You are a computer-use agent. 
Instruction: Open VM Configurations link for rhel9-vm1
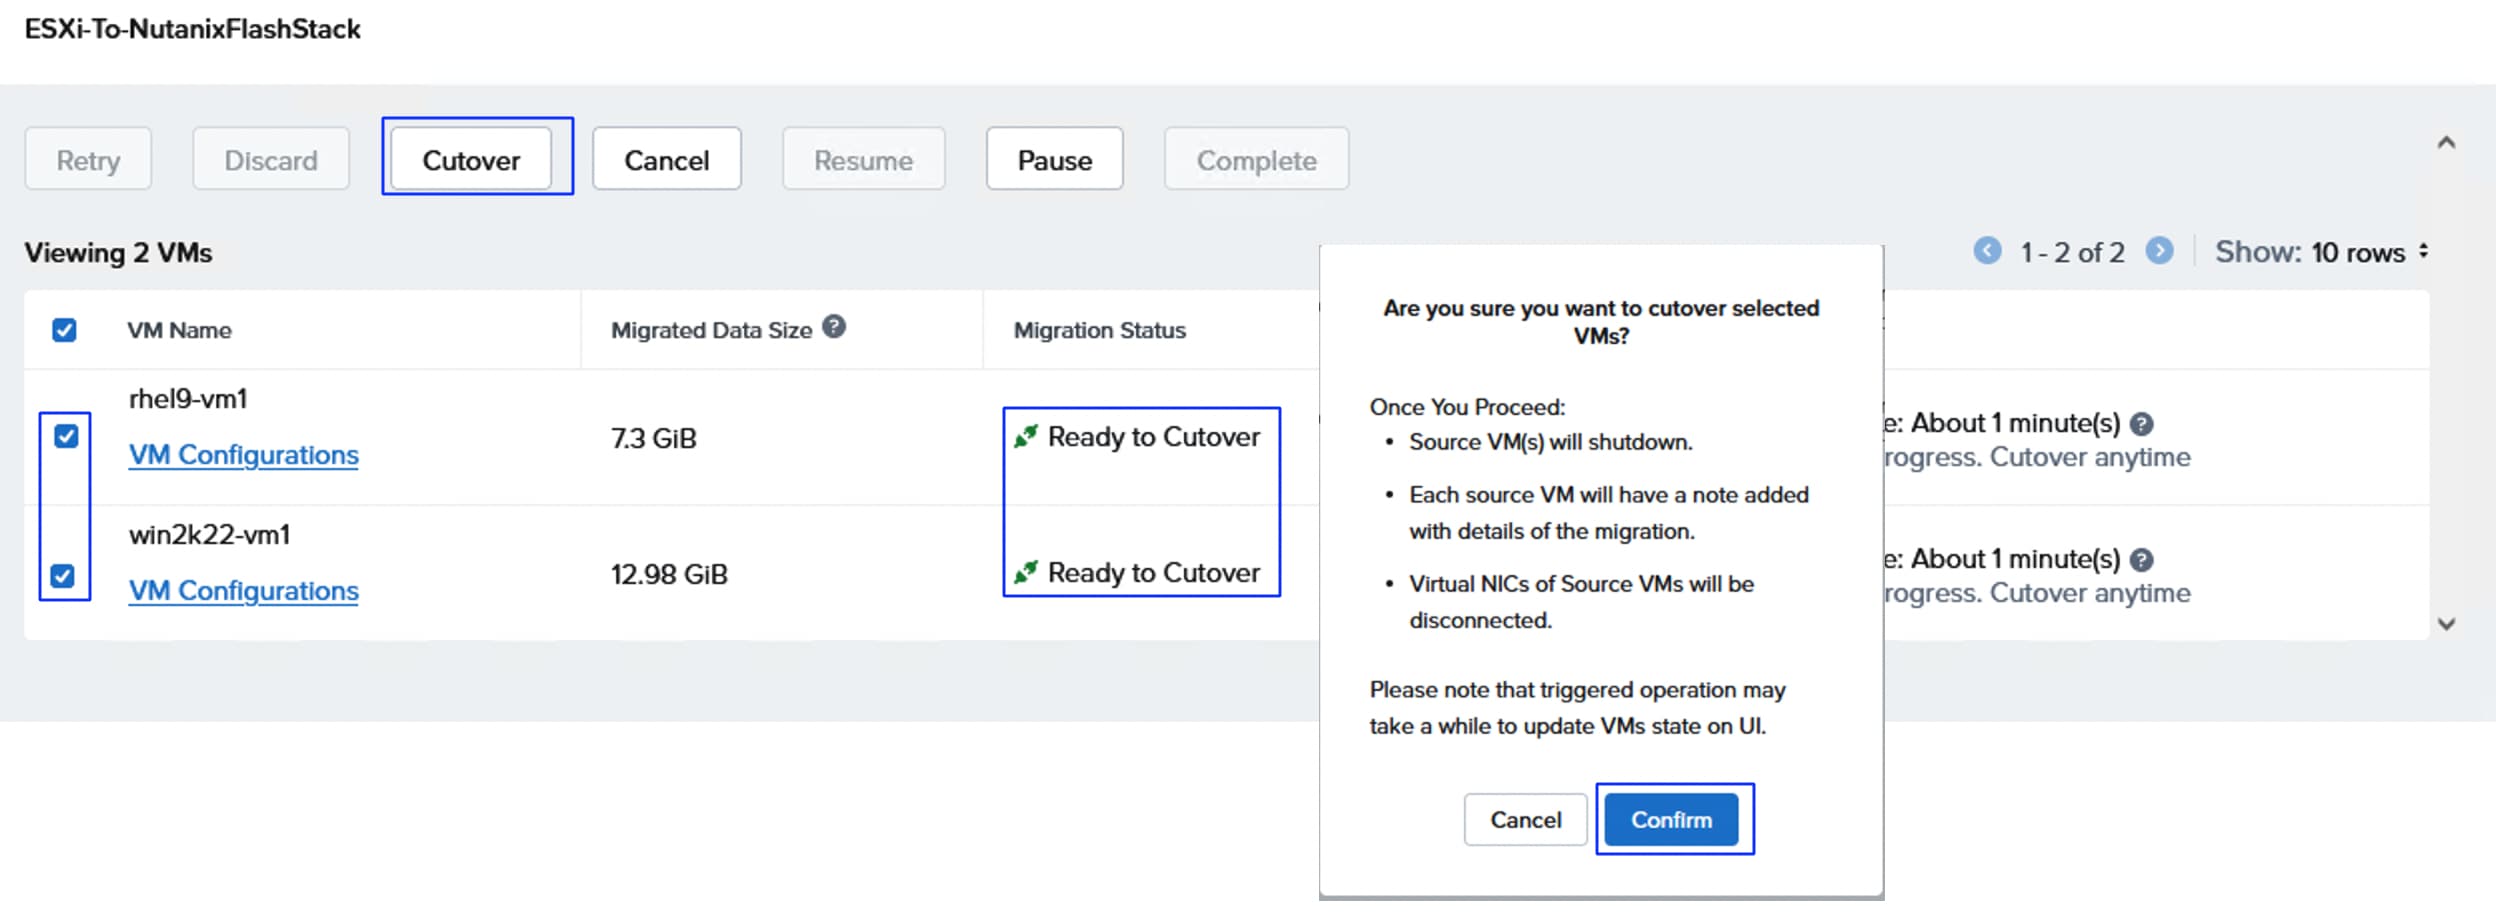[x=243, y=455]
